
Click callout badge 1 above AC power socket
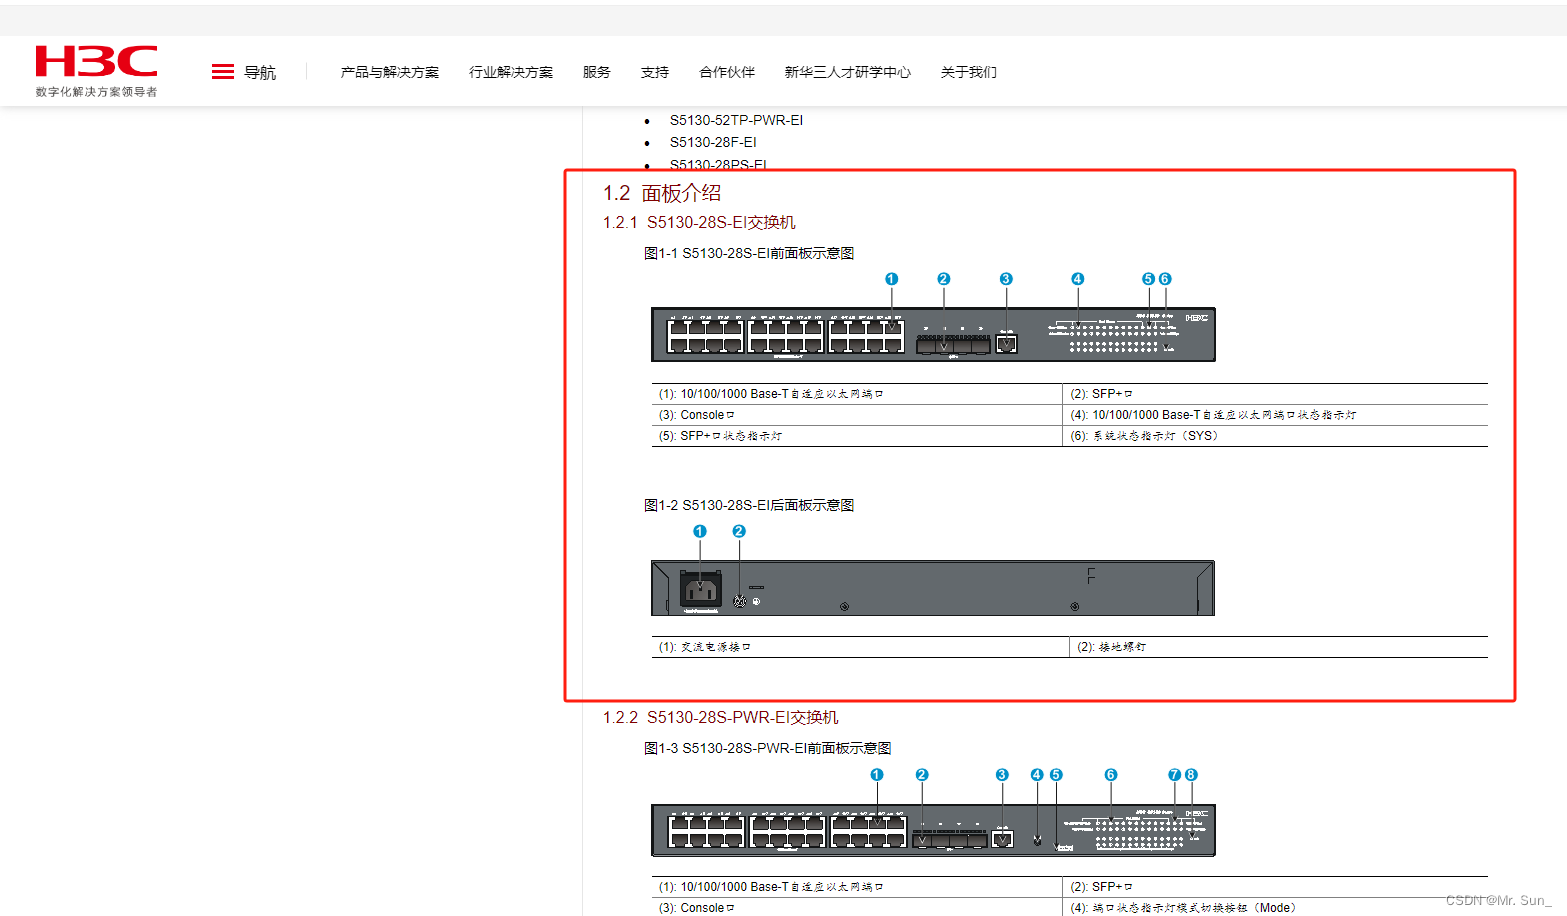pos(698,532)
